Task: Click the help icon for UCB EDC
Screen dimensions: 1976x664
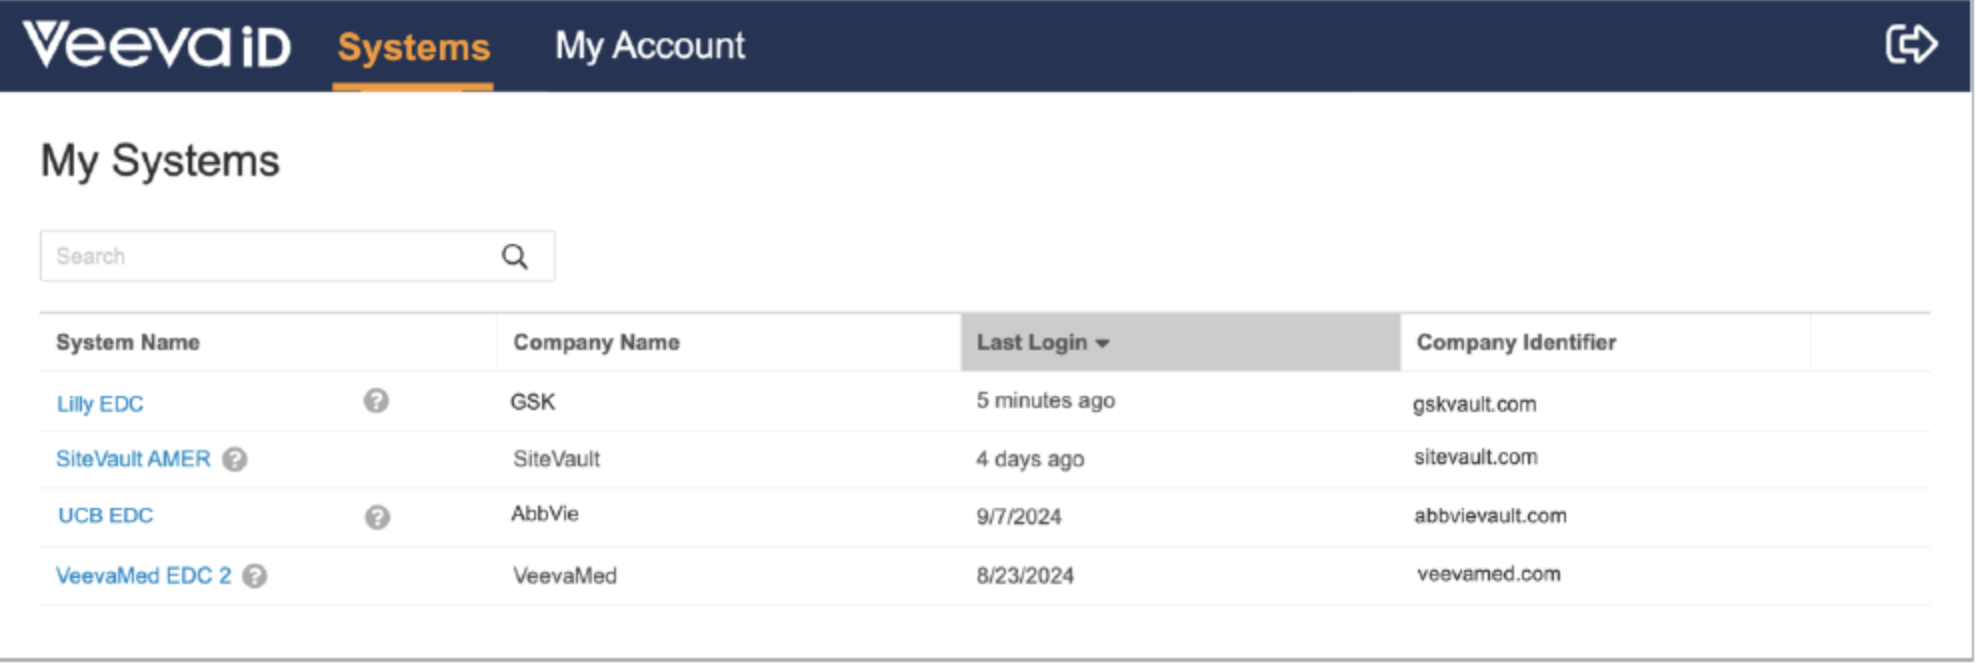Action: [377, 517]
